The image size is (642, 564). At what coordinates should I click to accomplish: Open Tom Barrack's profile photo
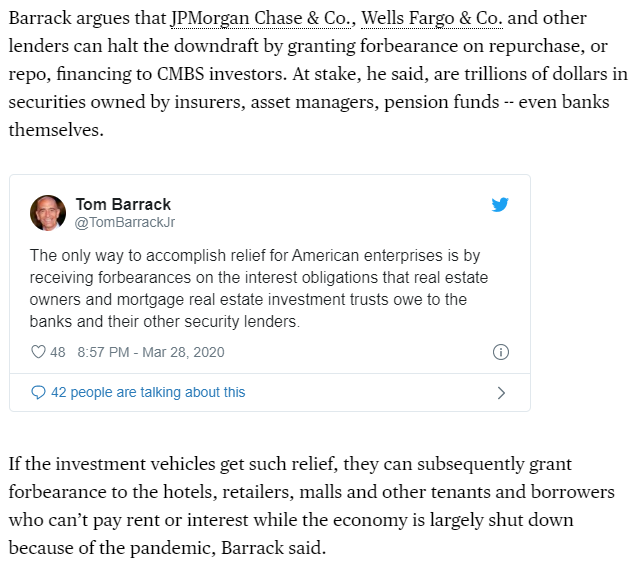[48, 213]
